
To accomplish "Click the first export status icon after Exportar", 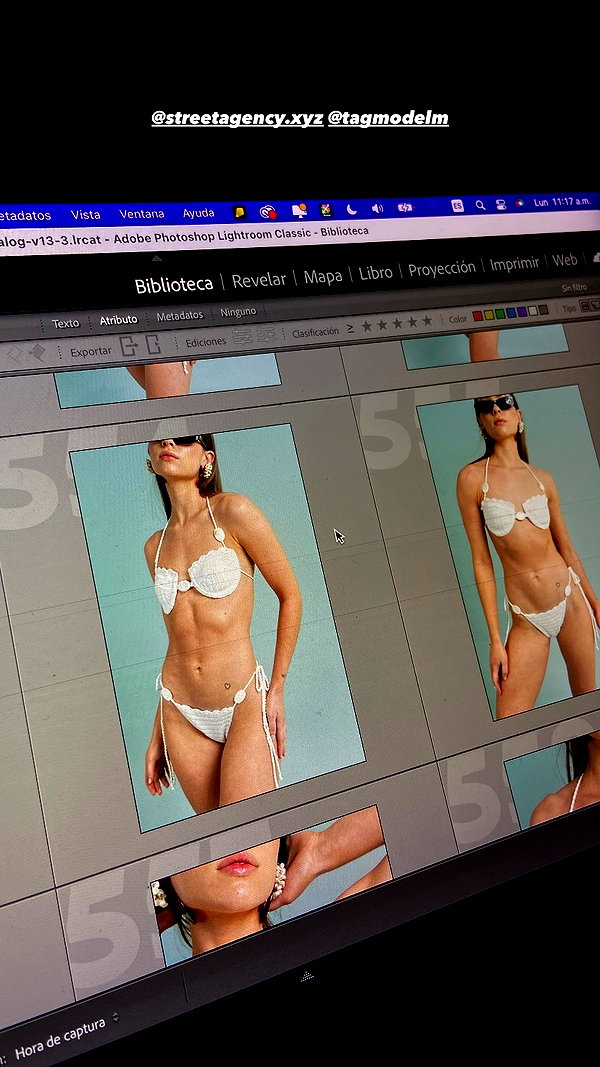I will coord(129,346).
